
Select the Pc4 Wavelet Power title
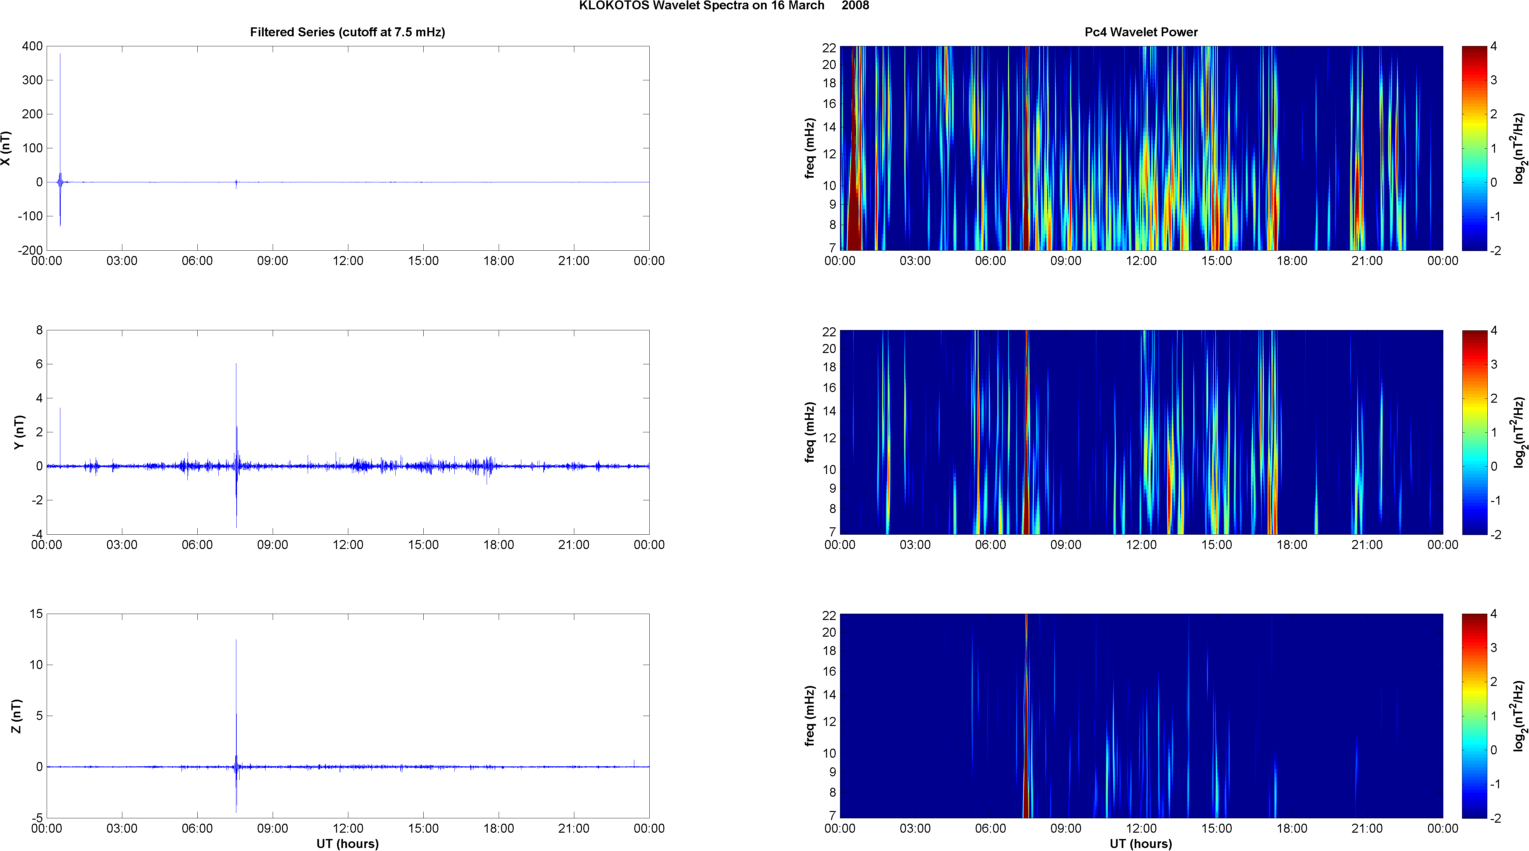point(1141,32)
